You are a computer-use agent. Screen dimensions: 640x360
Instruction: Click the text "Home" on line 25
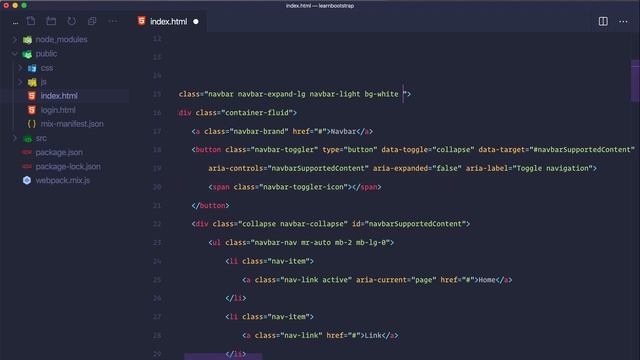[487, 280]
